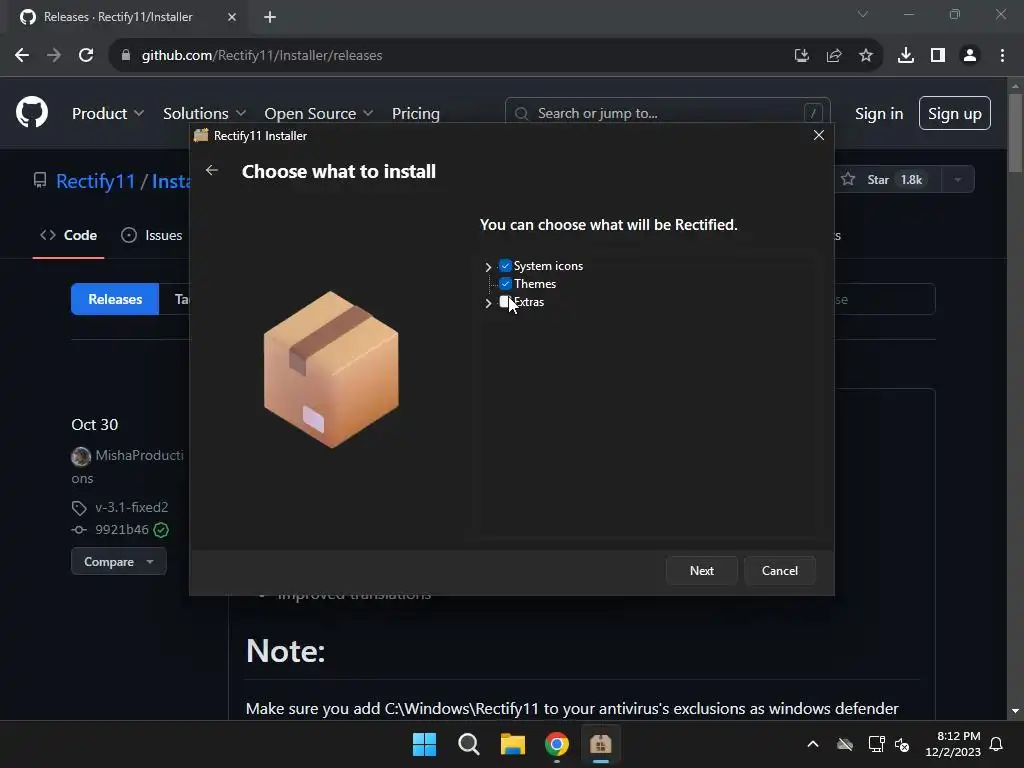Cancel the Rectify11 installation
This screenshot has height=768, width=1024.
click(x=780, y=571)
